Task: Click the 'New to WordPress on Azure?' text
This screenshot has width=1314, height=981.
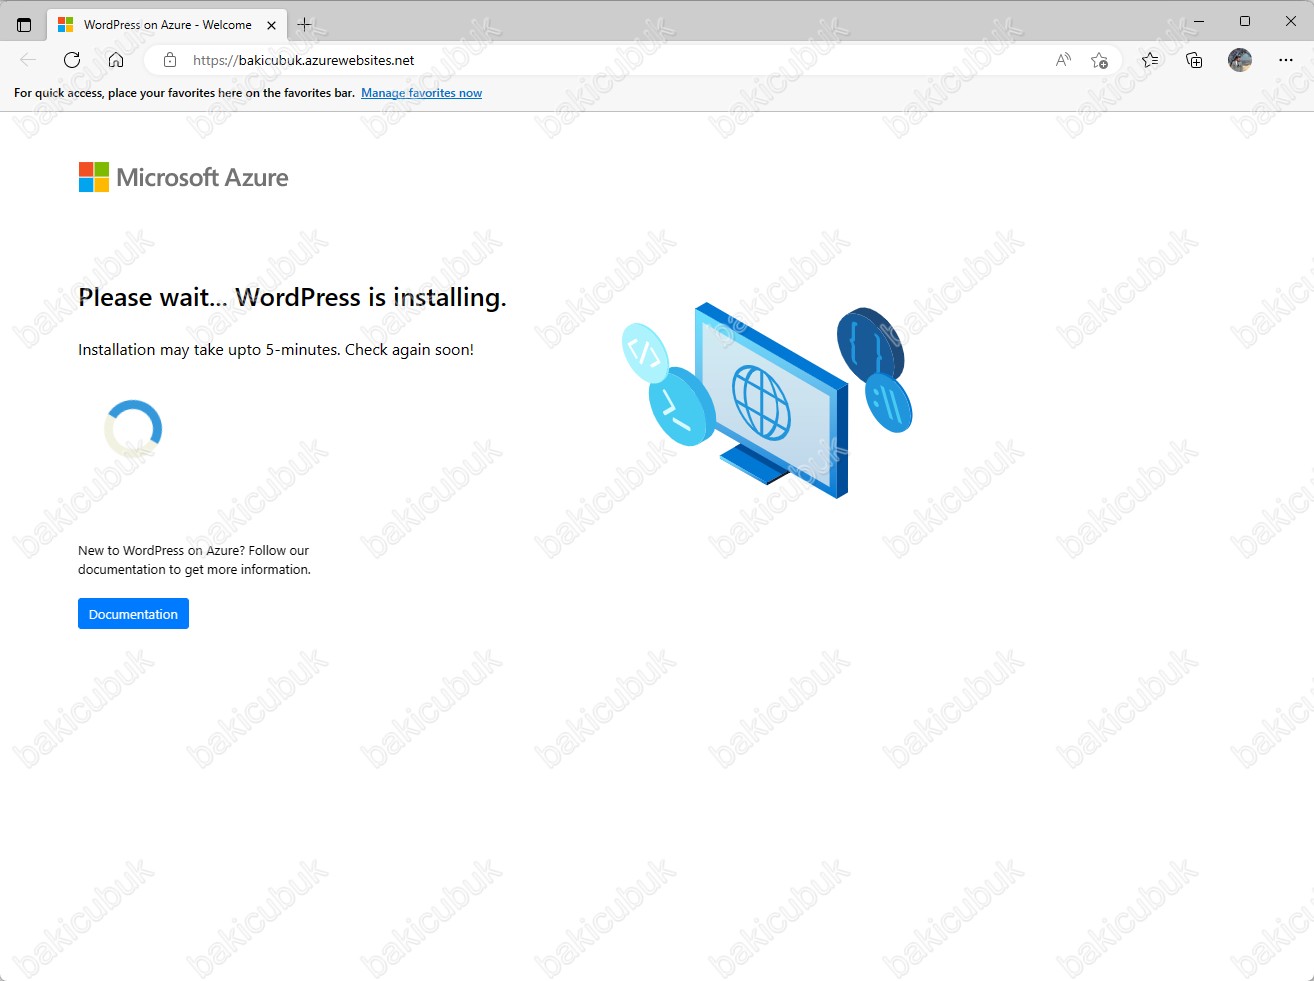Action: 194,560
